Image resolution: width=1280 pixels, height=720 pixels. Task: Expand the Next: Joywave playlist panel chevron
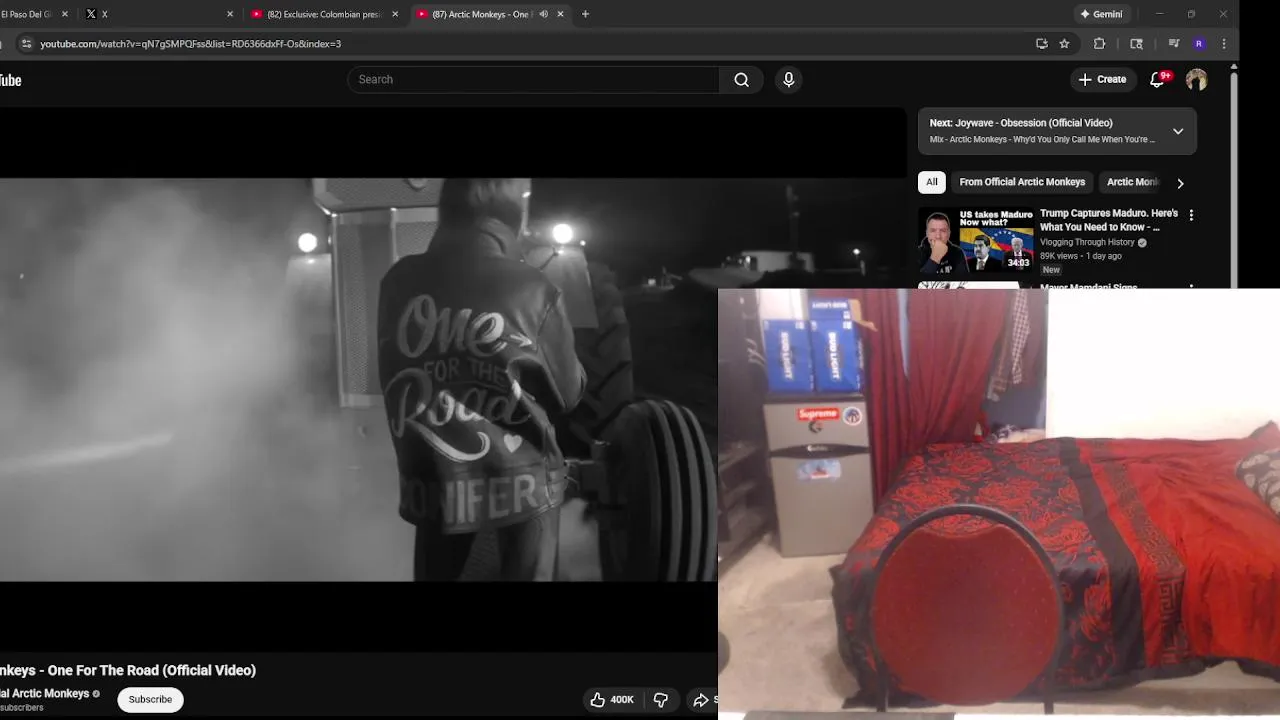coord(1178,131)
